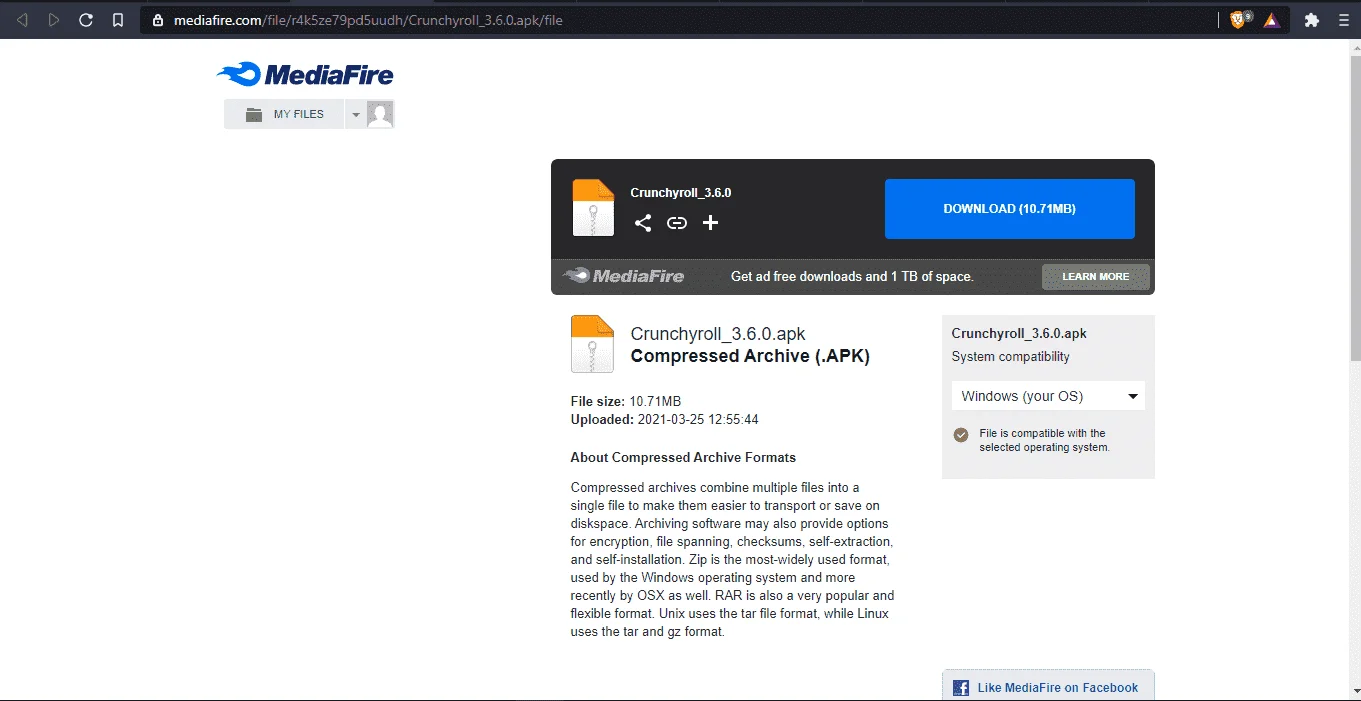Open the Windows (your OS) dropdown
1361x701 pixels.
[1048, 396]
